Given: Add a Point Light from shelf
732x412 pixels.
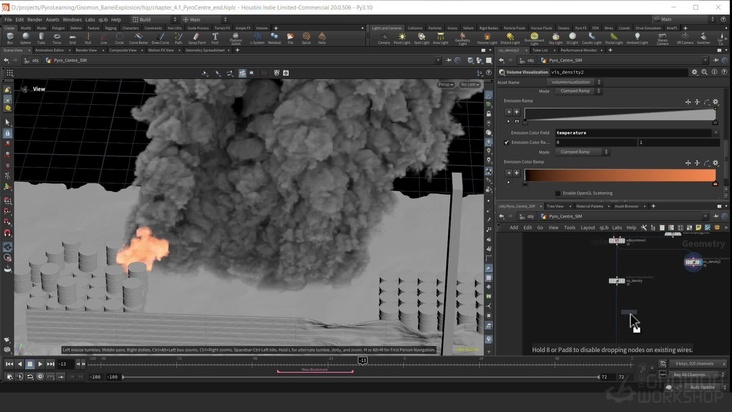Looking at the screenshot, I should pyautogui.click(x=401, y=37).
